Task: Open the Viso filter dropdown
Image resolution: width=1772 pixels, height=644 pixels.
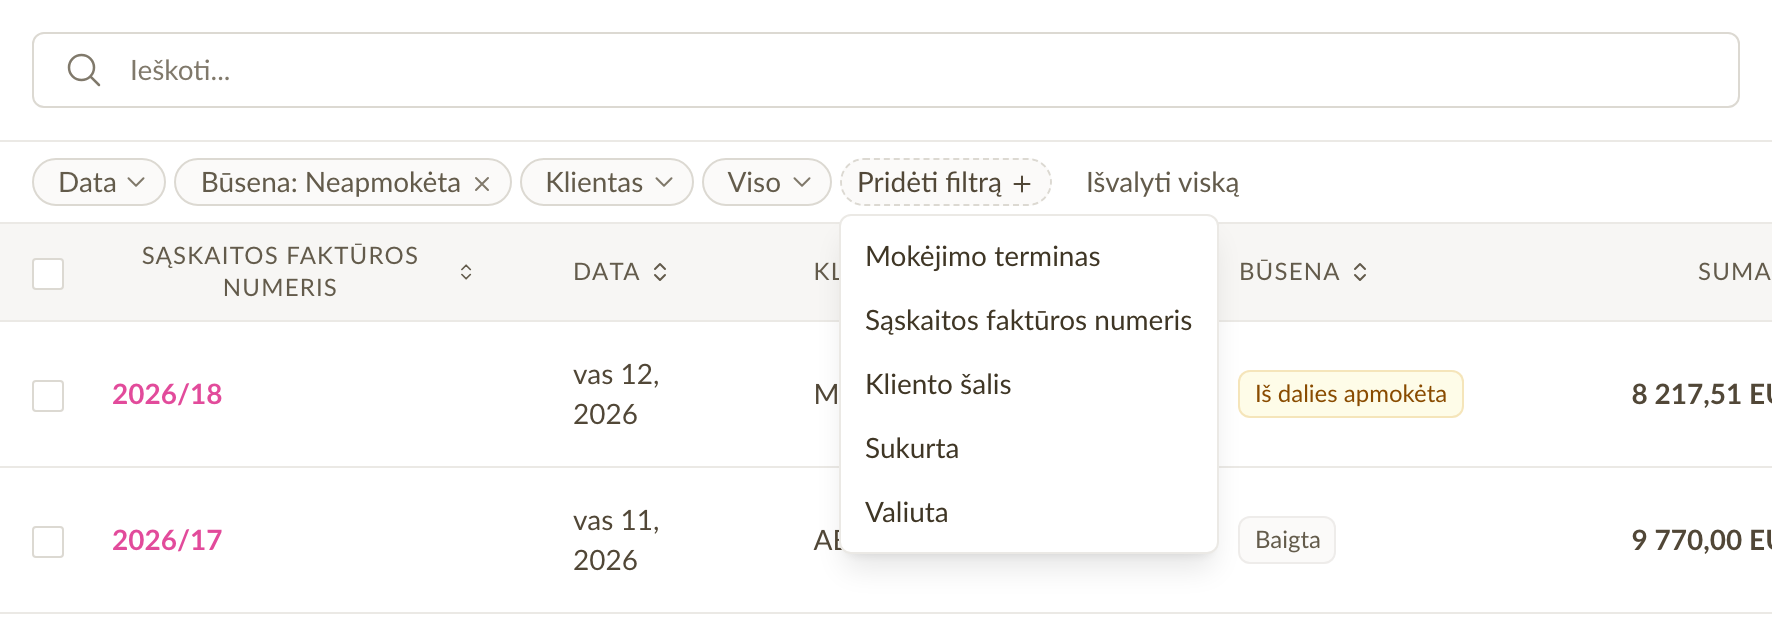Action: pyautogui.click(x=767, y=182)
